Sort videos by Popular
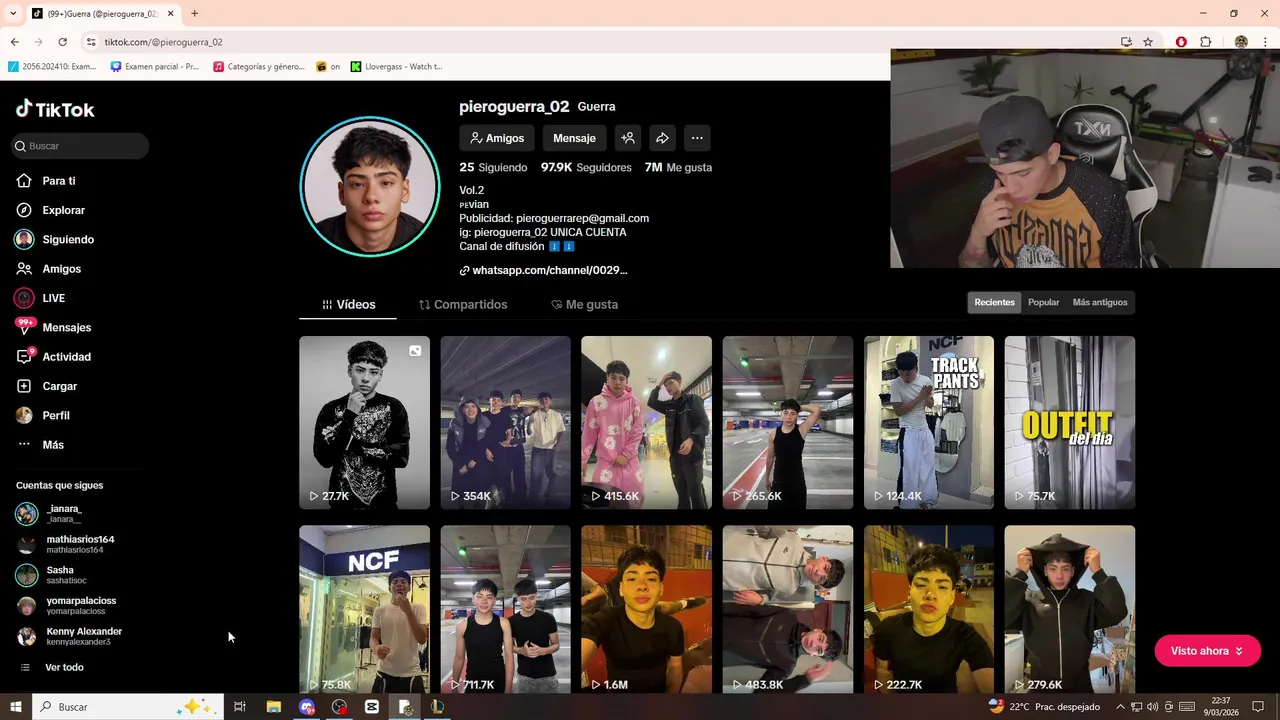This screenshot has height=720, width=1280. coord(1043,302)
